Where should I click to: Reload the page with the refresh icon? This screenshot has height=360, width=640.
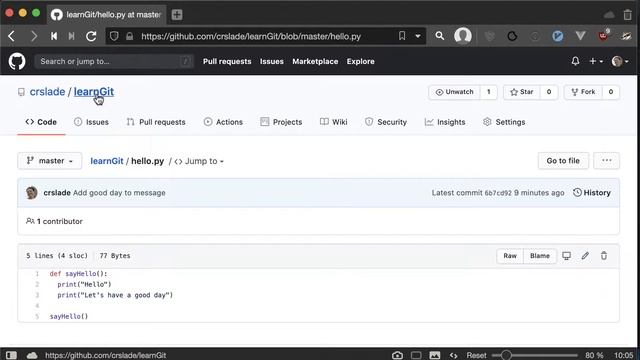point(91,36)
